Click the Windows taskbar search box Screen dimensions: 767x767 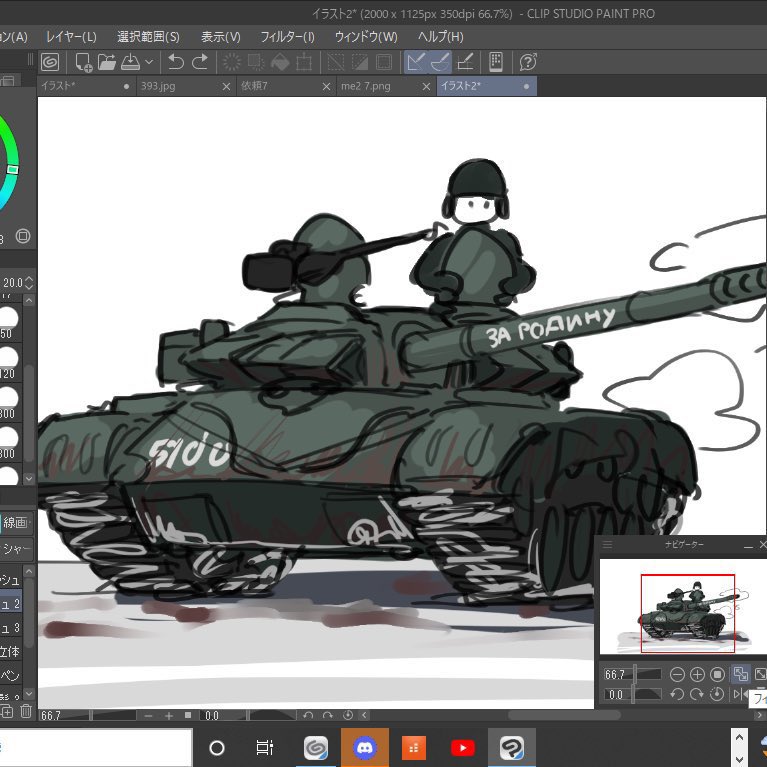tap(96, 748)
